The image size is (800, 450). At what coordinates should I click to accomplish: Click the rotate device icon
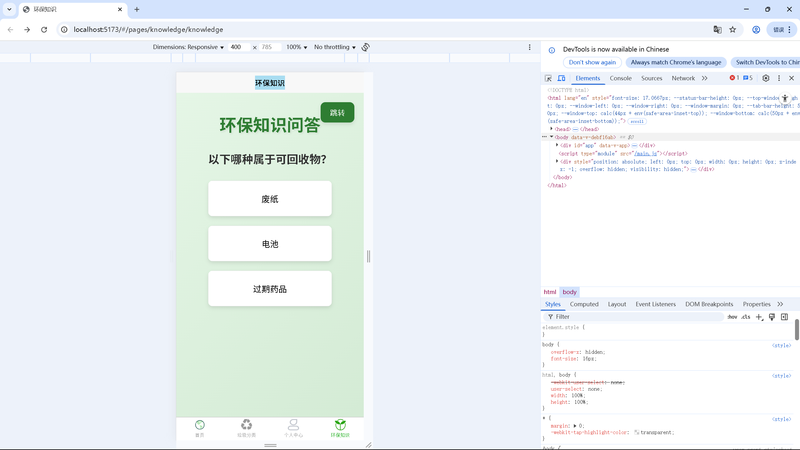(x=366, y=47)
